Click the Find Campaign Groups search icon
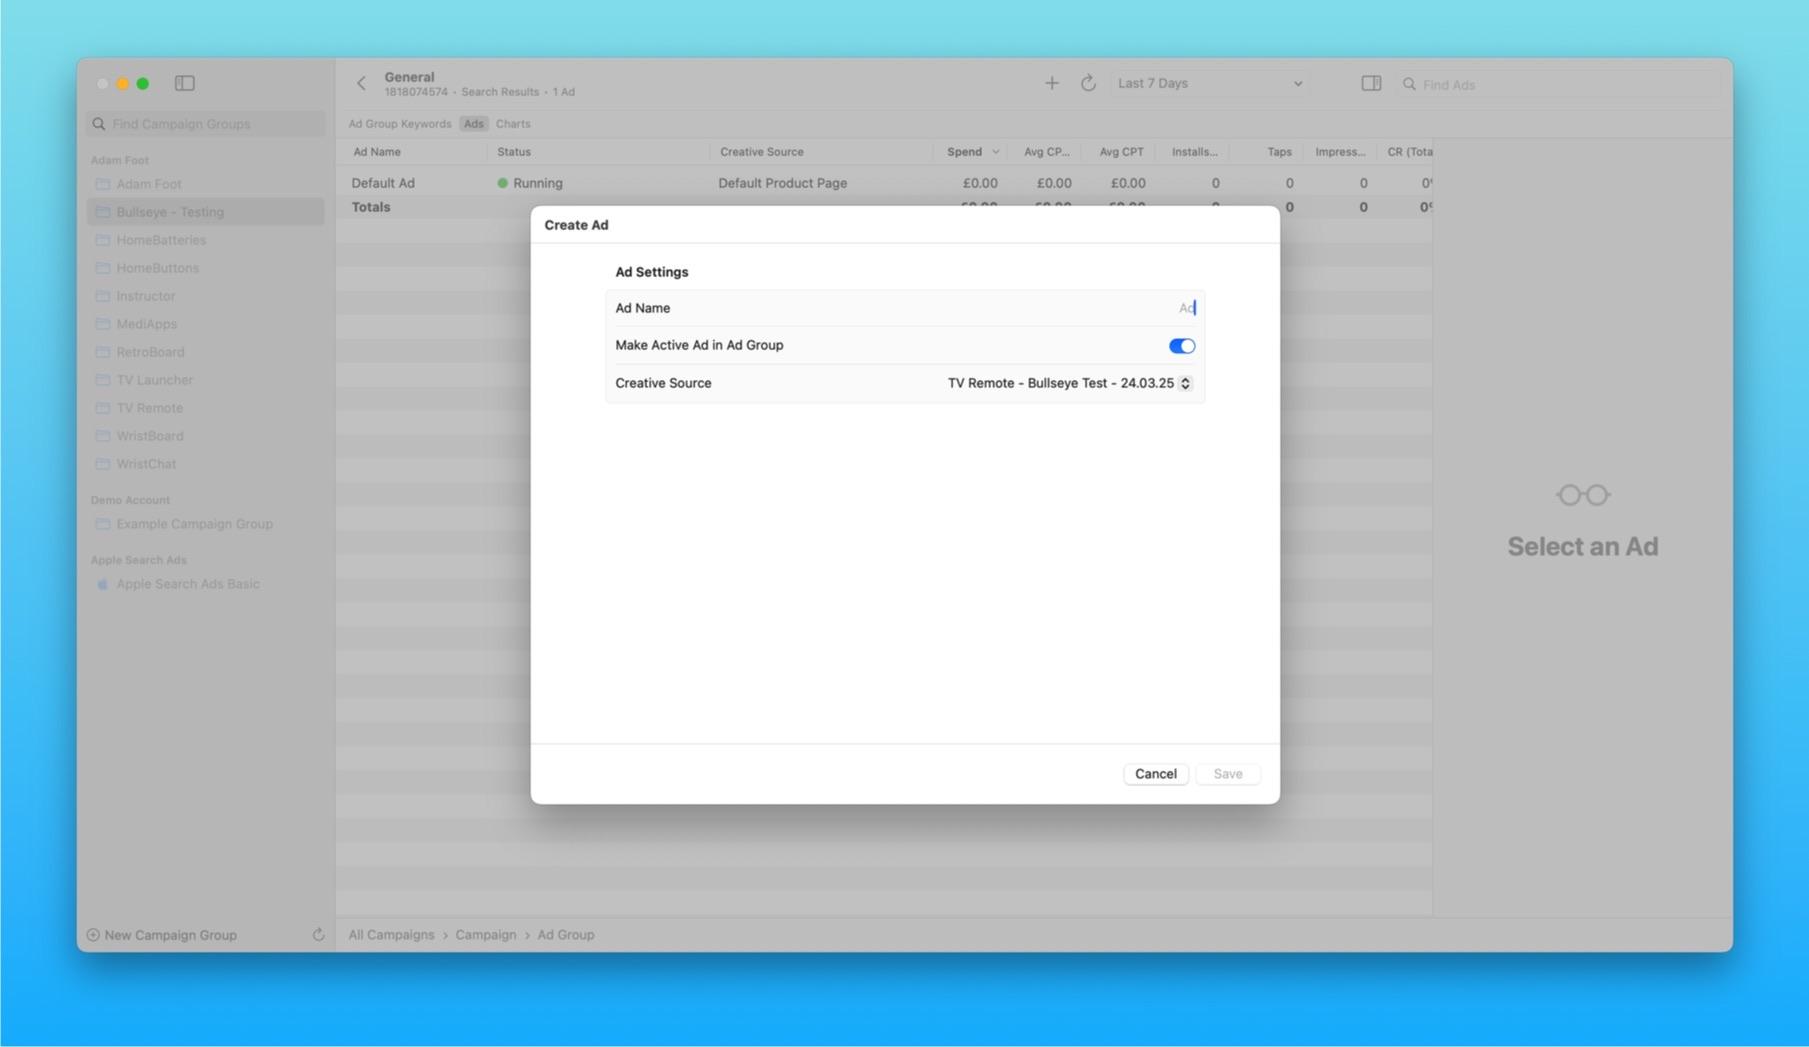 (x=98, y=124)
